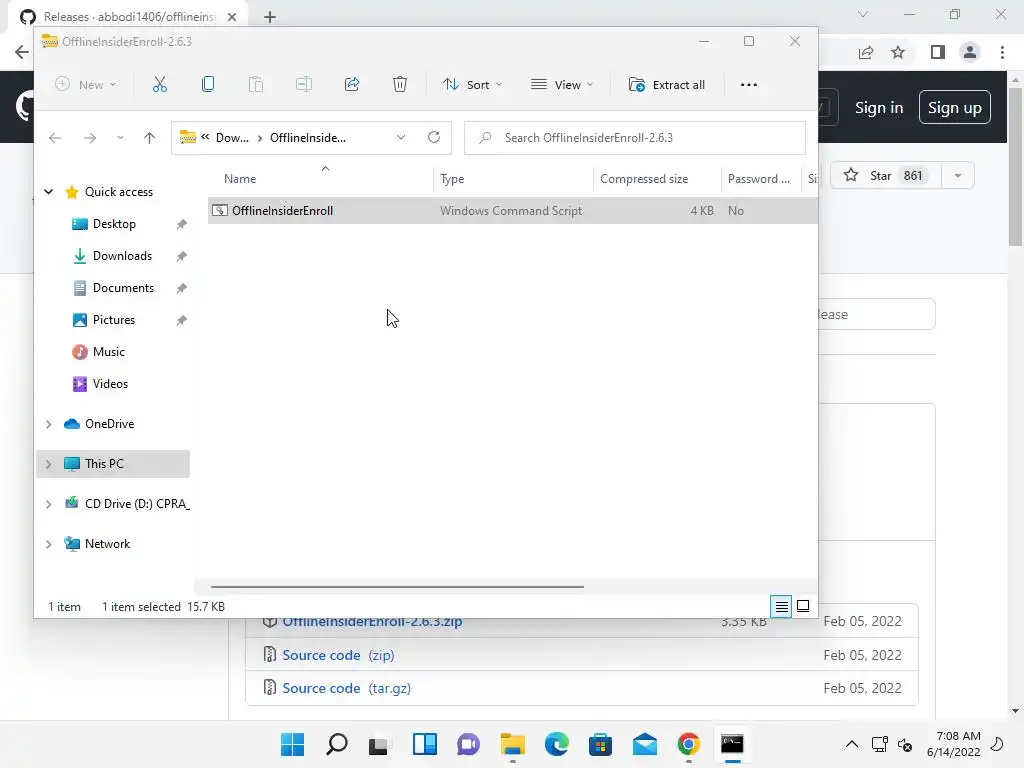The height and width of the screenshot is (768, 1024).
Task: Open taskbar Search
Action: pos(337,744)
